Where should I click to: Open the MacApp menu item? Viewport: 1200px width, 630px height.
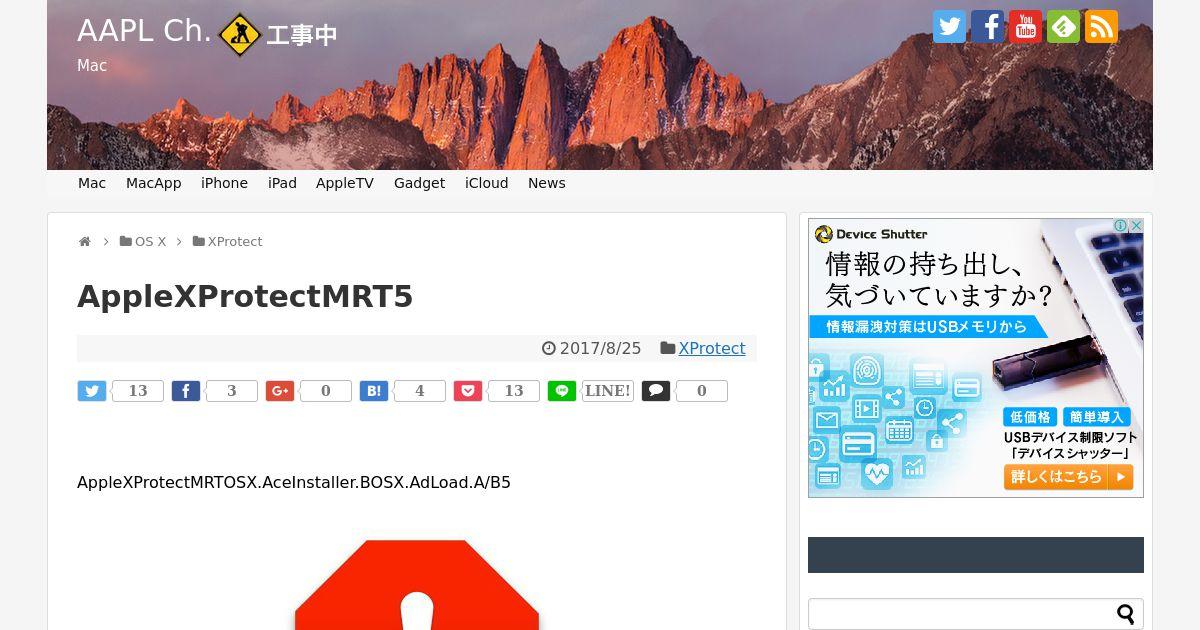click(x=154, y=183)
